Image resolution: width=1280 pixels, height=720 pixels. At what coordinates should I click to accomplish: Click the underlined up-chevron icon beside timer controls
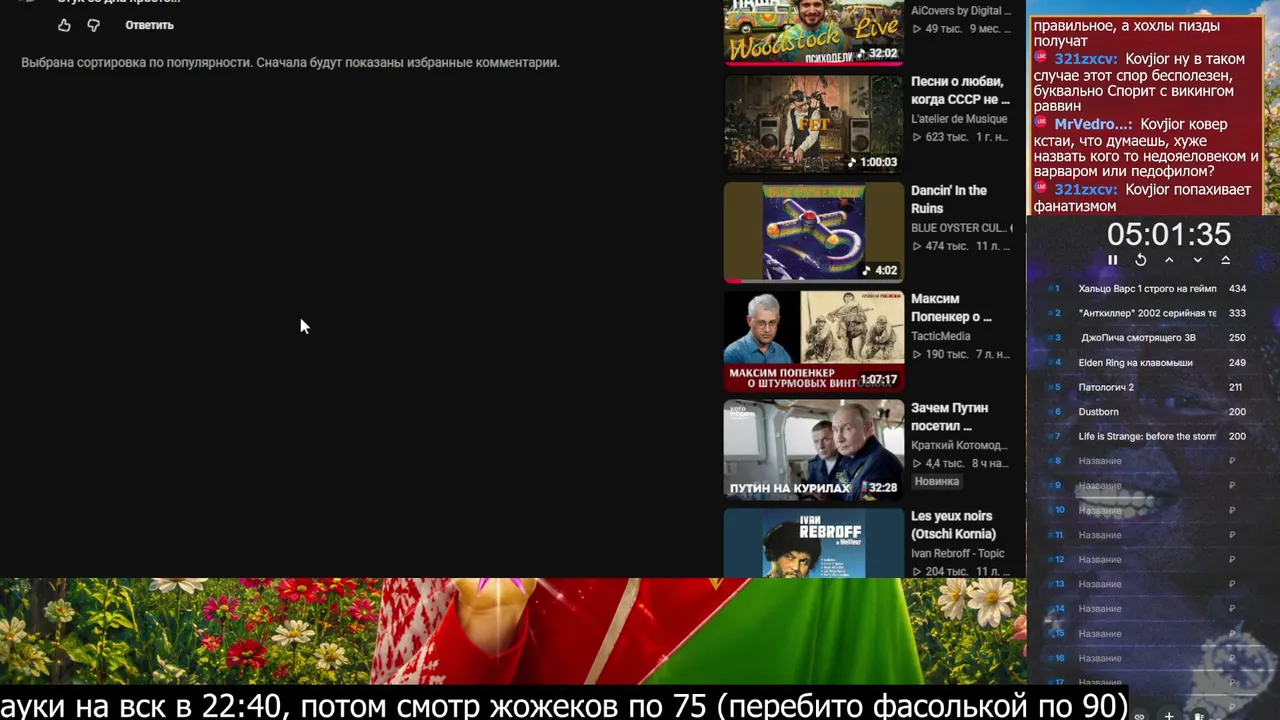(x=1225, y=260)
